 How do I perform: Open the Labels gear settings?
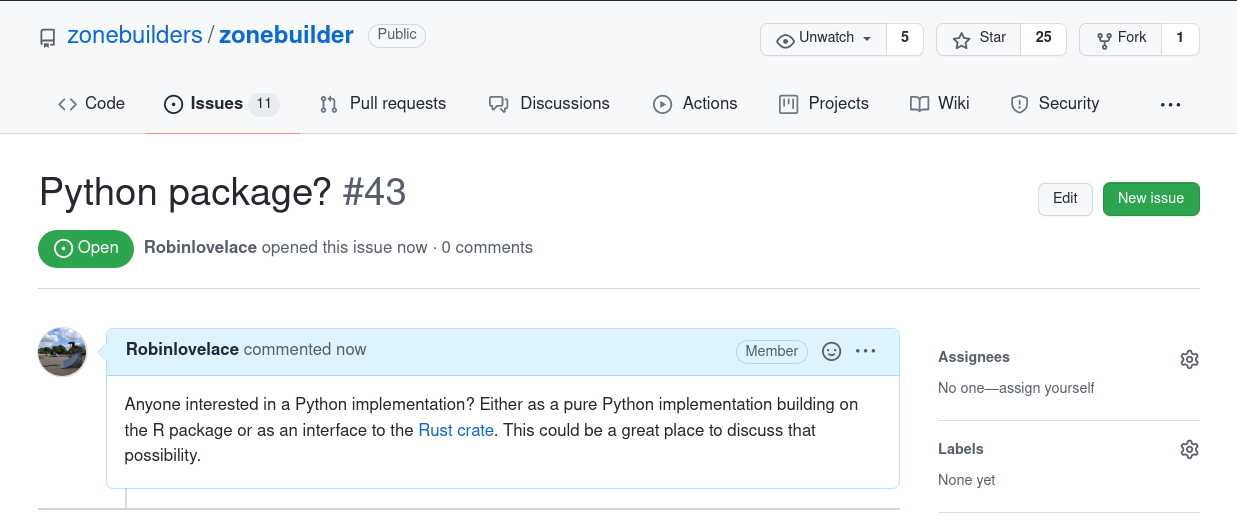tap(1189, 450)
